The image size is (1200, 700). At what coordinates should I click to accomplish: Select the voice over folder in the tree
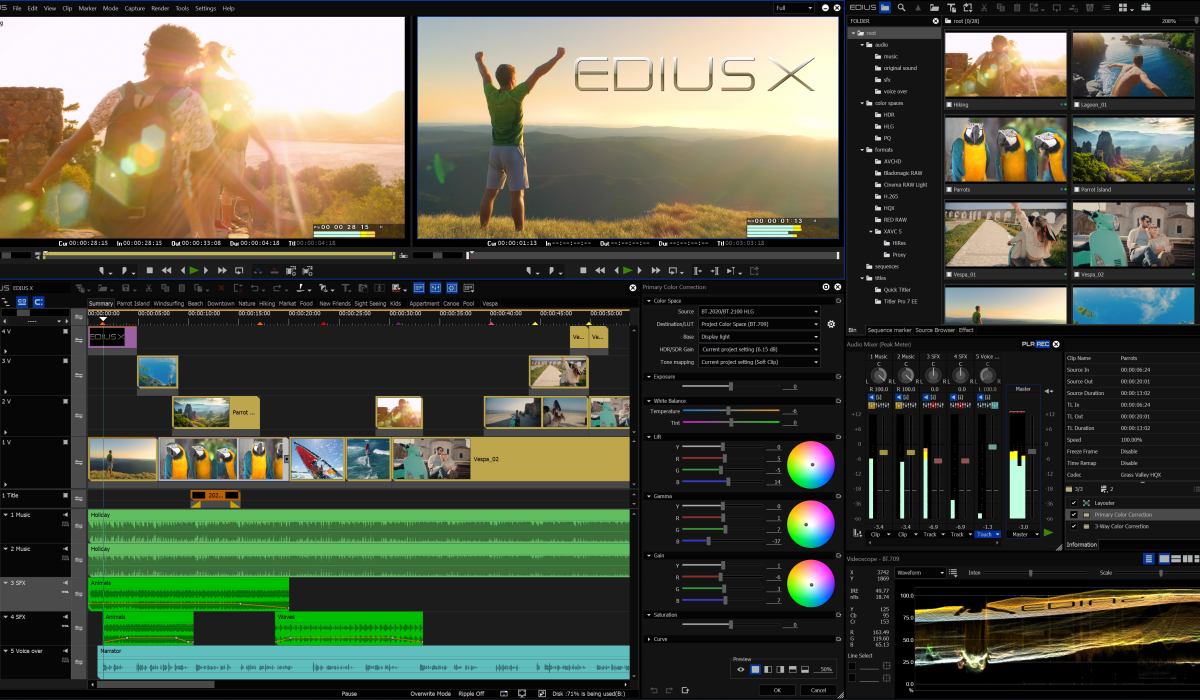pos(897,91)
